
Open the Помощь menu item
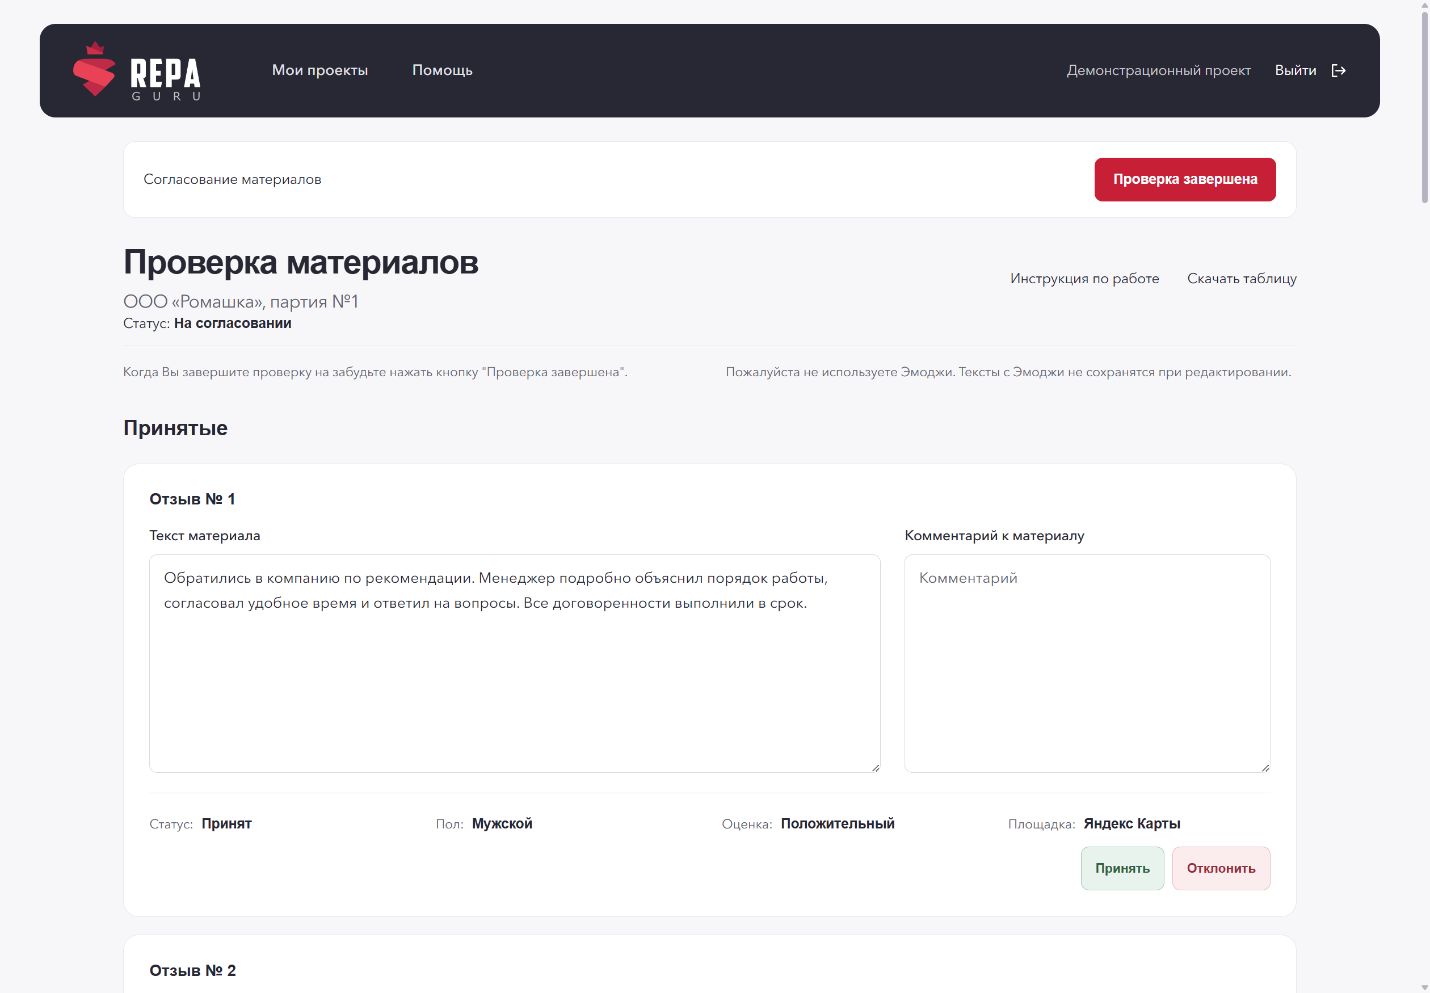442,70
